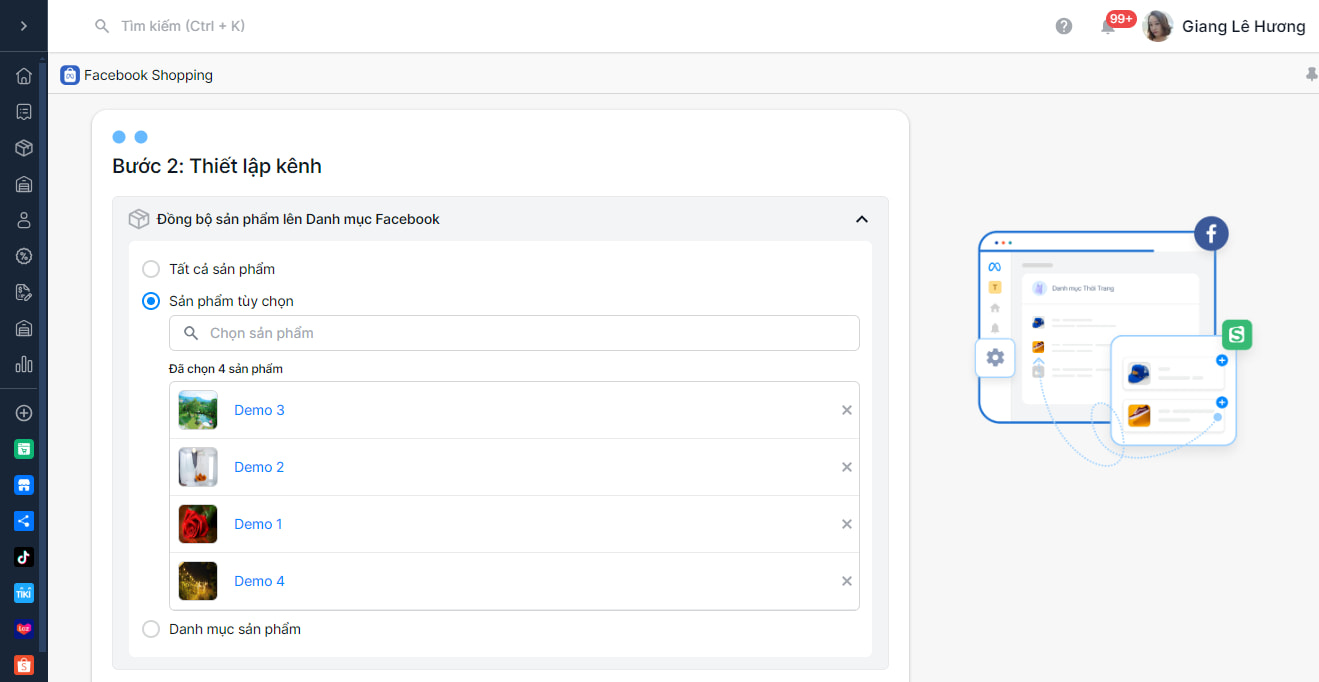Open the reports bar chart icon
This screenshot has width=1319, height=682.
24,364
